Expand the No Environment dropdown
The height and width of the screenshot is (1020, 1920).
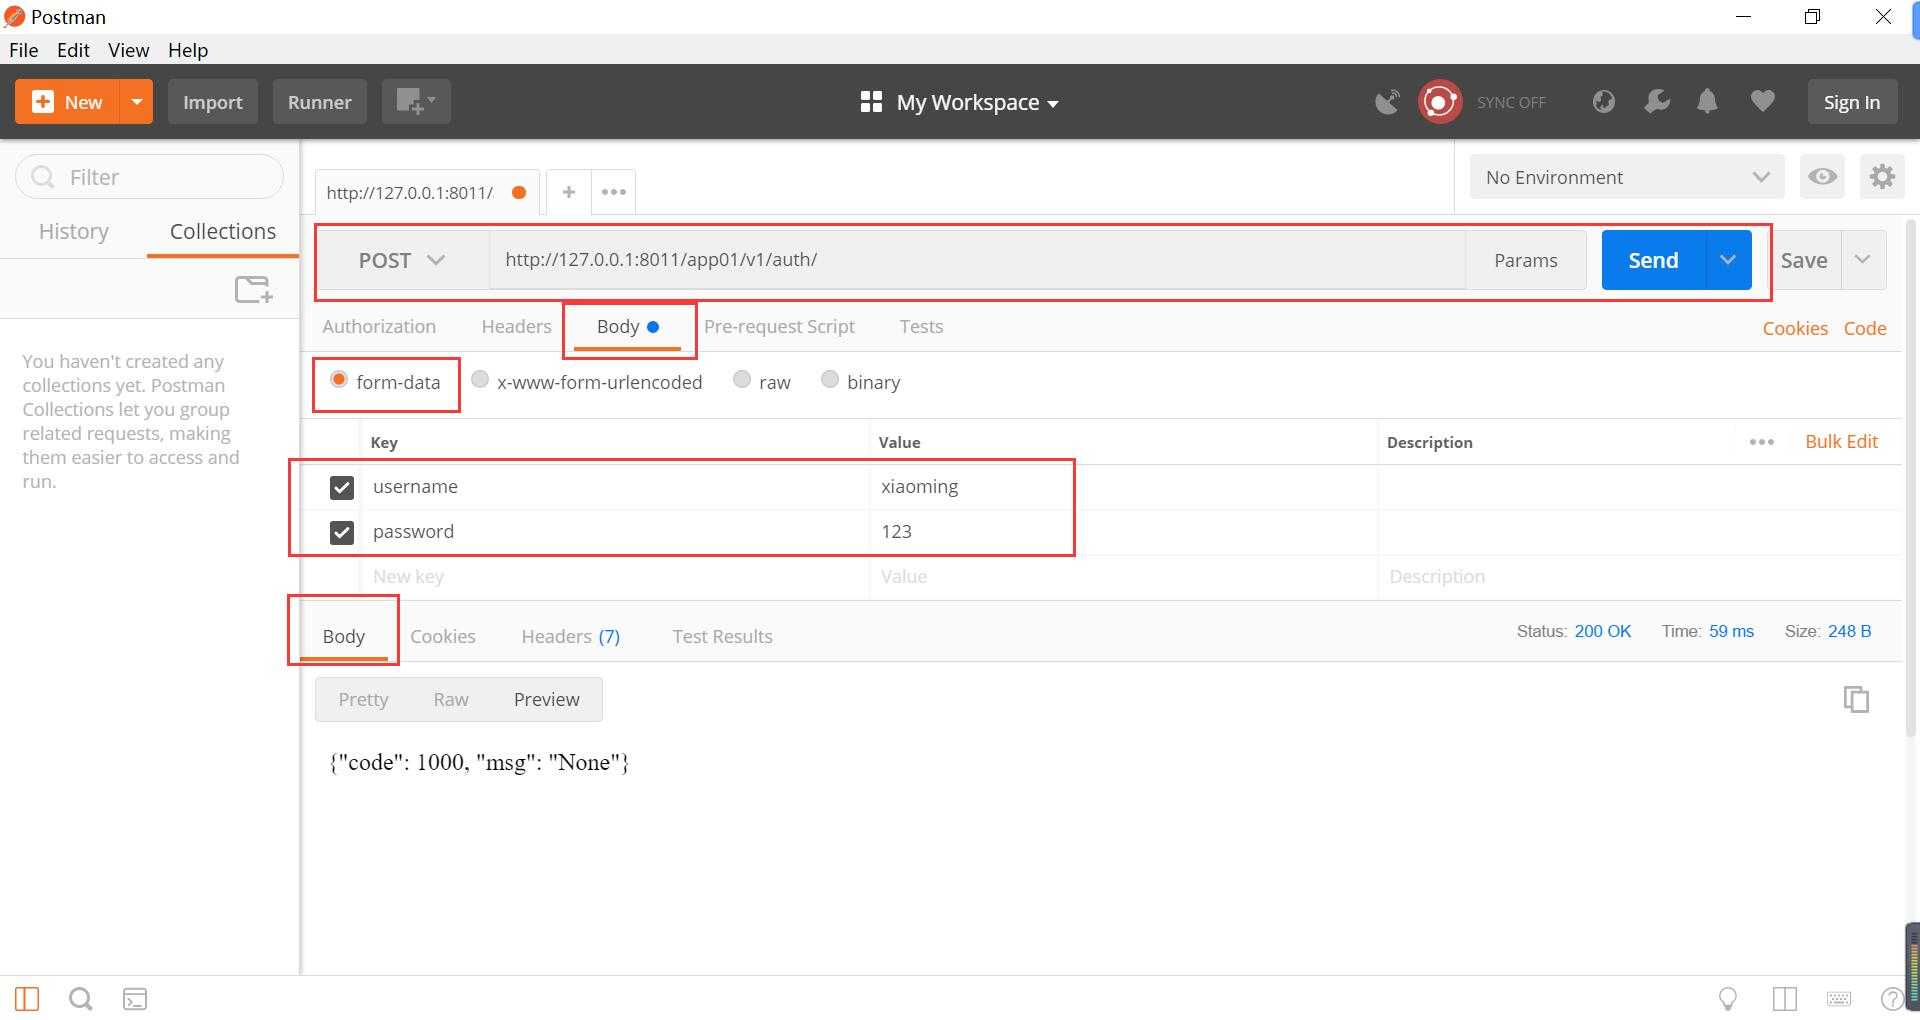point(1626,177)
